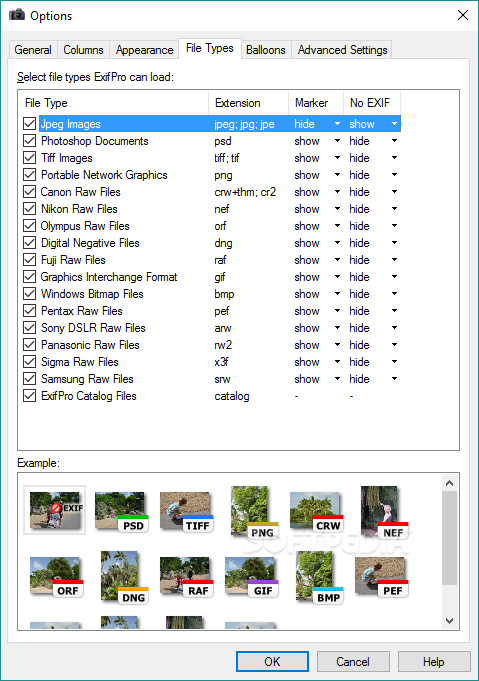Open No EXIF dropdown for Pentax Raw Files
479x681 pixels.
(x=394, y=311)
